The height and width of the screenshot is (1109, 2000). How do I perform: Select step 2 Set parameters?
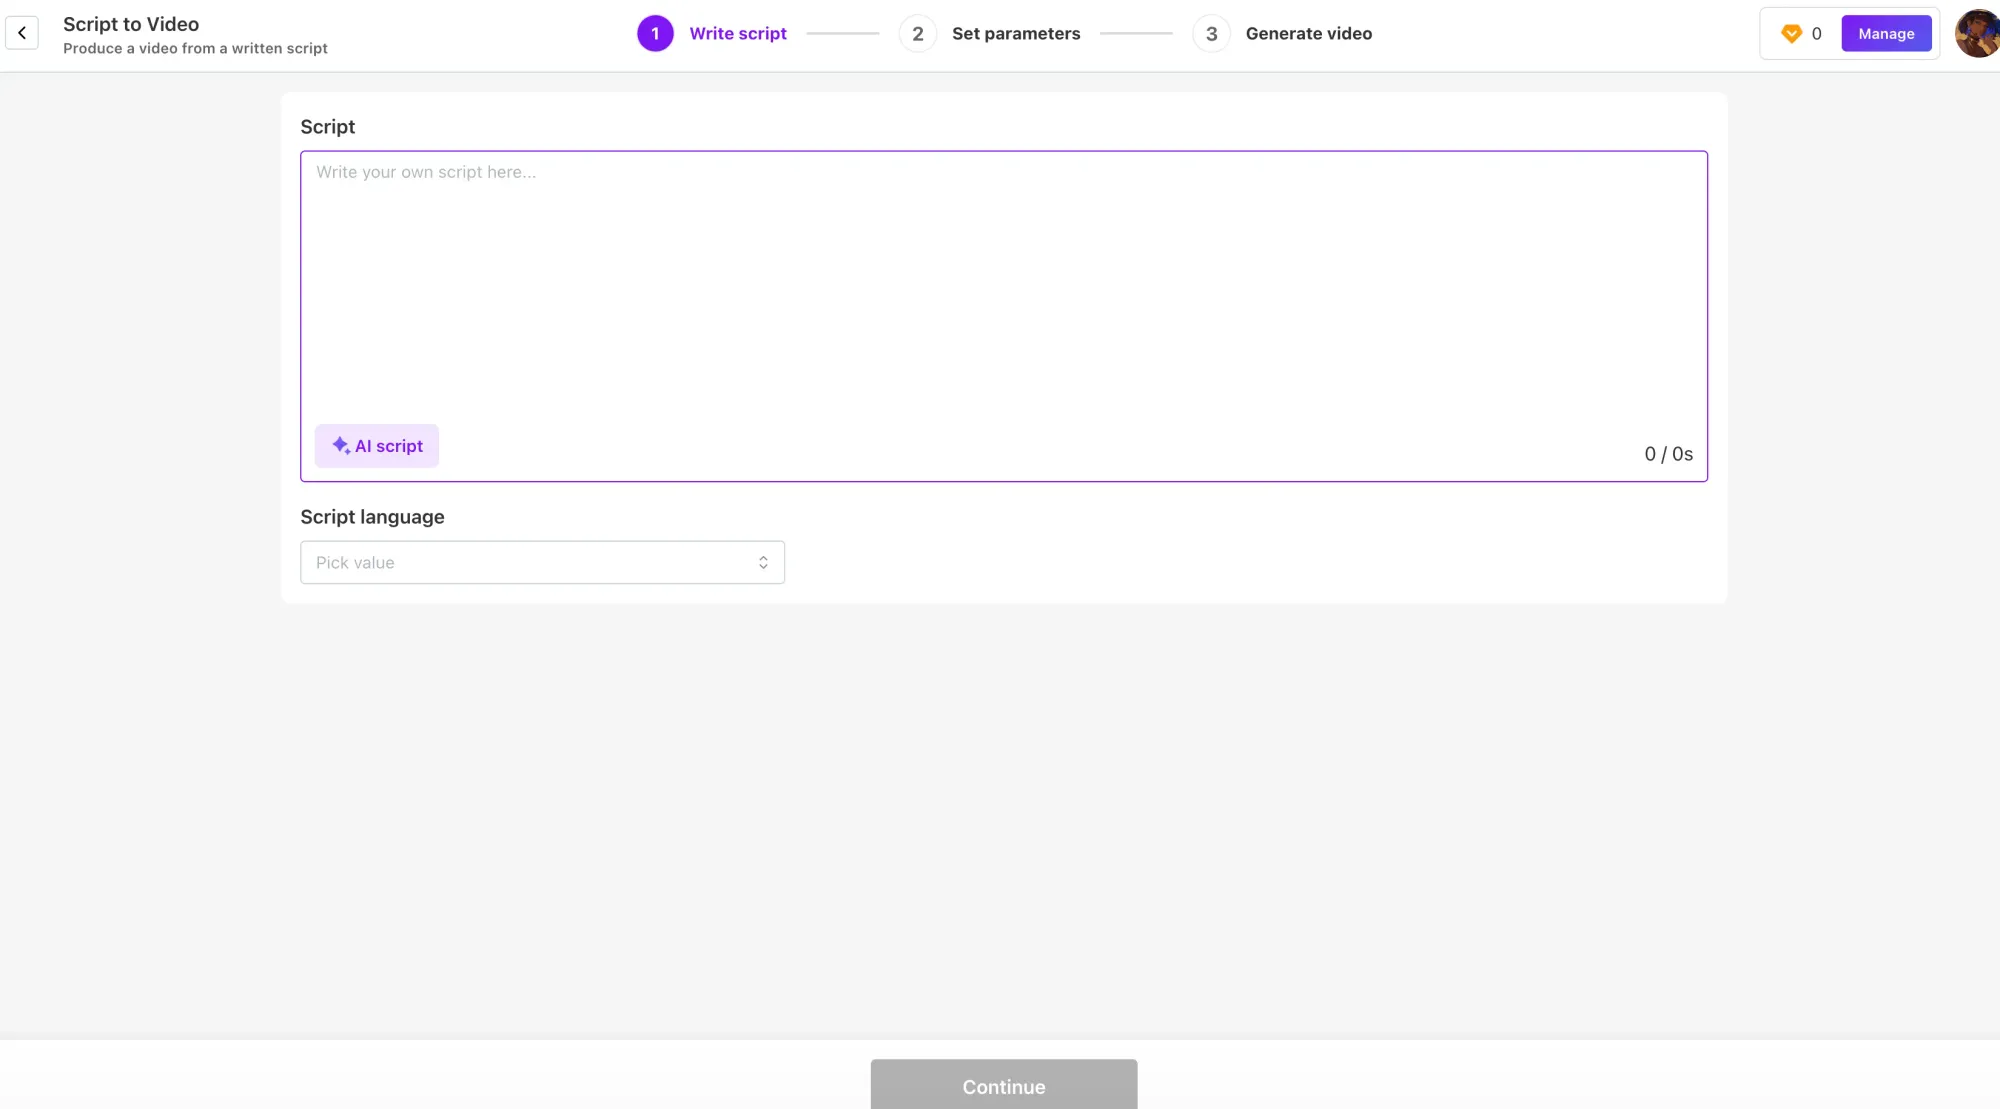coord(990,34)
